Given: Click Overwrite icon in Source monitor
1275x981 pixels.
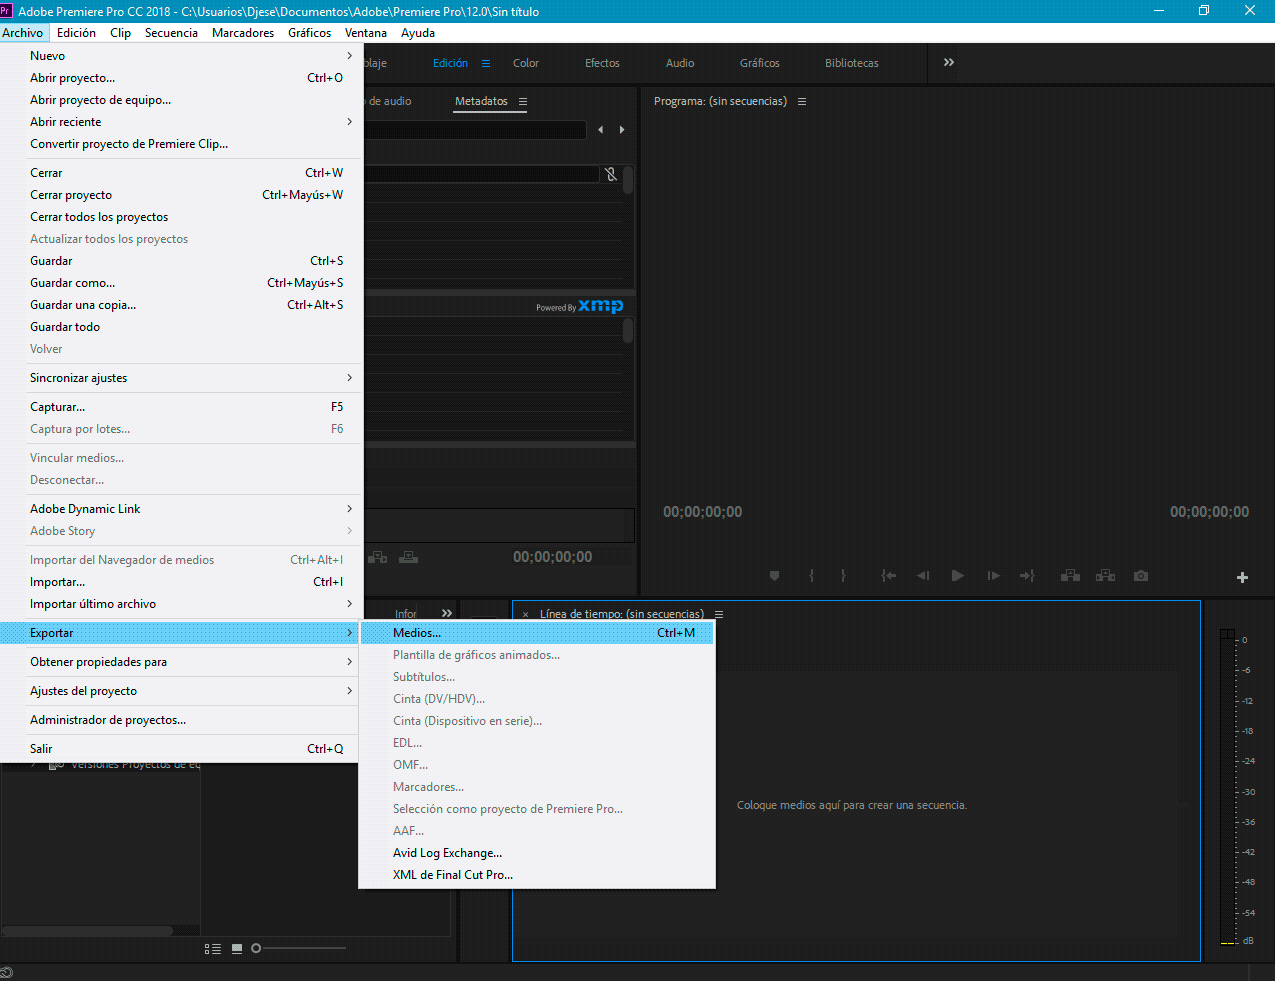Looking at the screenshot, I should [x=409, y=557].
